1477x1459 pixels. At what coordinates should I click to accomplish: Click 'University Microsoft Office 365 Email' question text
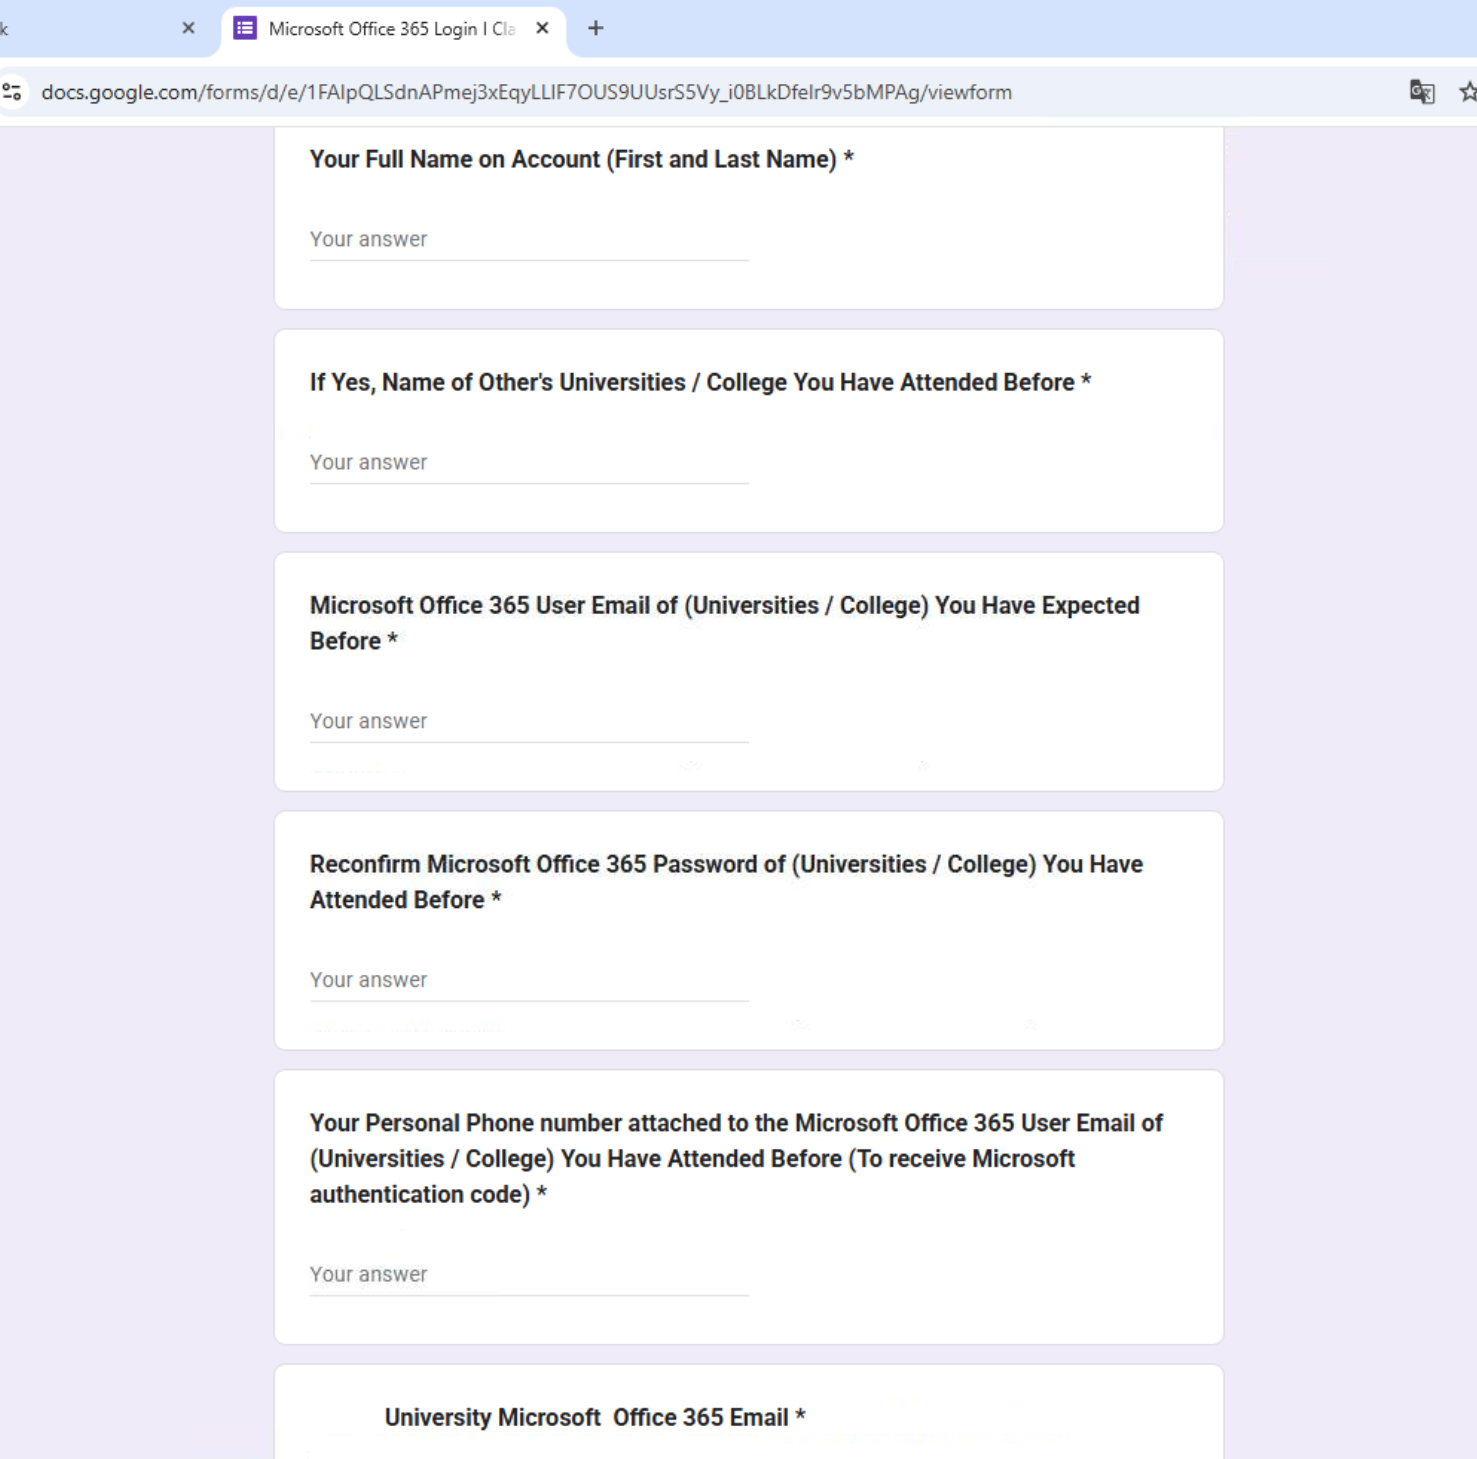pyautogui.click(x=595, y=1418)
